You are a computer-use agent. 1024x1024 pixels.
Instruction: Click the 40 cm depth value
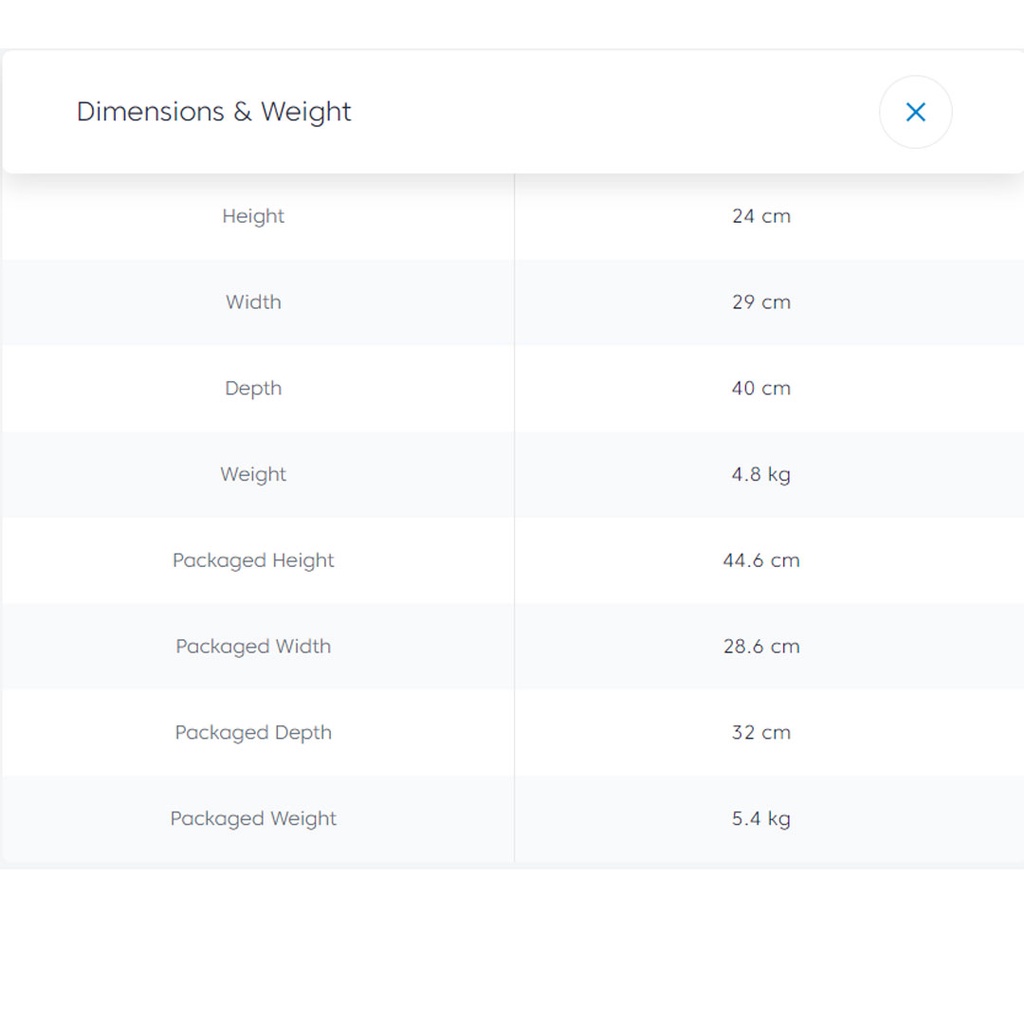pyautogui.click(x=761, y=388)
